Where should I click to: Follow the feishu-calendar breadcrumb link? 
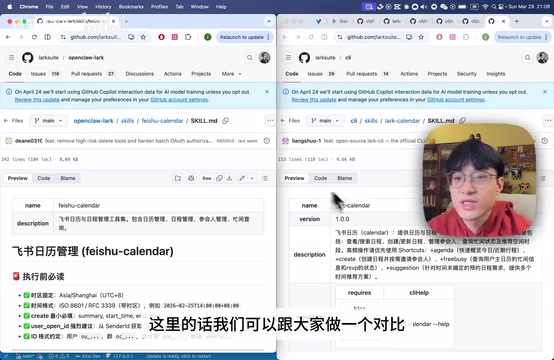[162, 120]
